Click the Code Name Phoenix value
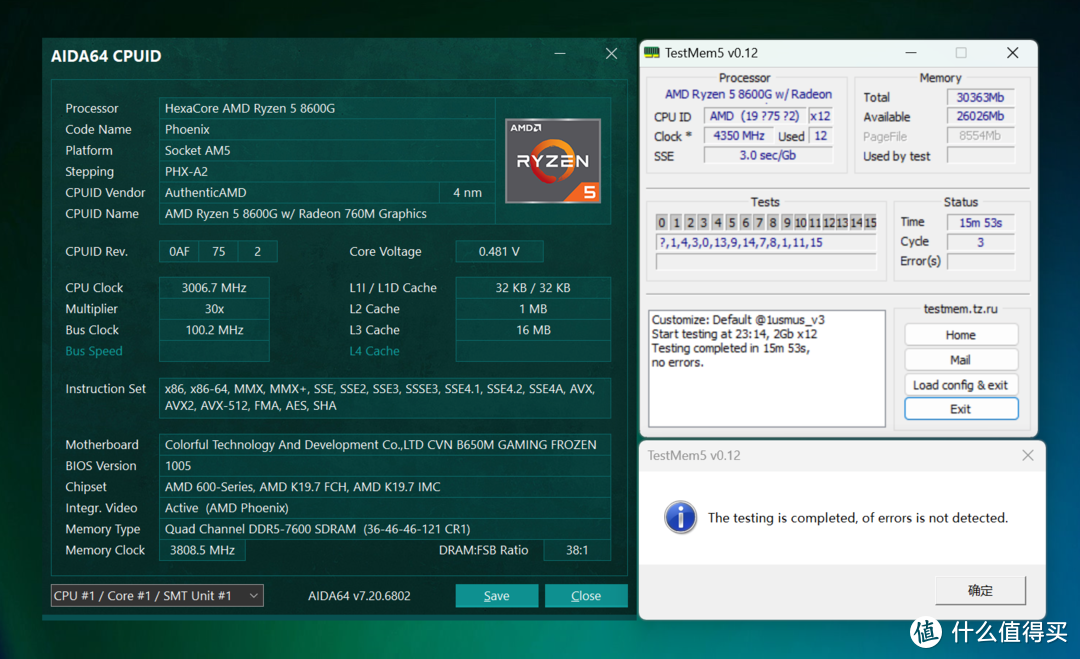This screenshot has height=659, width=1080. pyautogui.click(x=327, y=129)
